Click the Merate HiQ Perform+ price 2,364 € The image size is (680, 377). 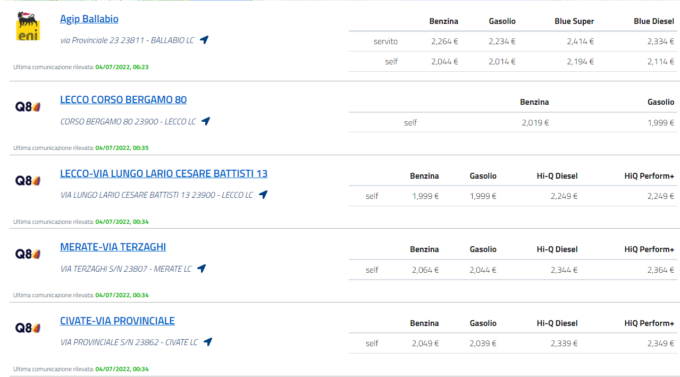coord(660,270)
